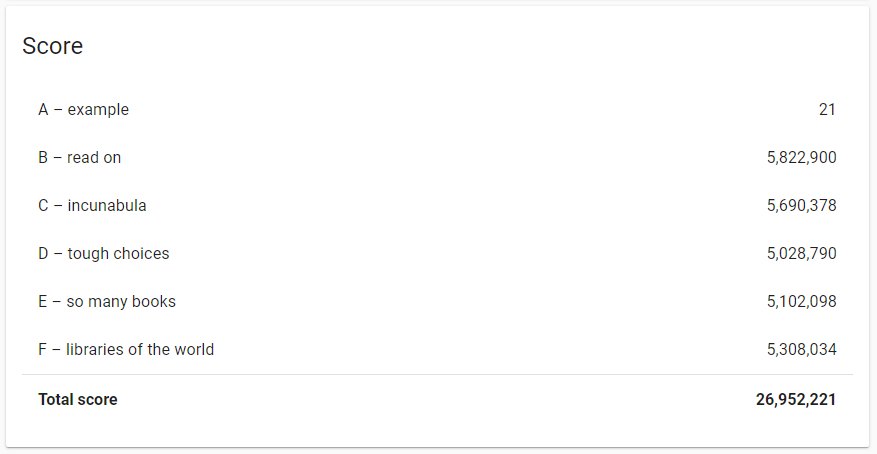Viewport: 877px width, 454px height.
Task: Click the score 5,102,098
Action: point(801,302)
